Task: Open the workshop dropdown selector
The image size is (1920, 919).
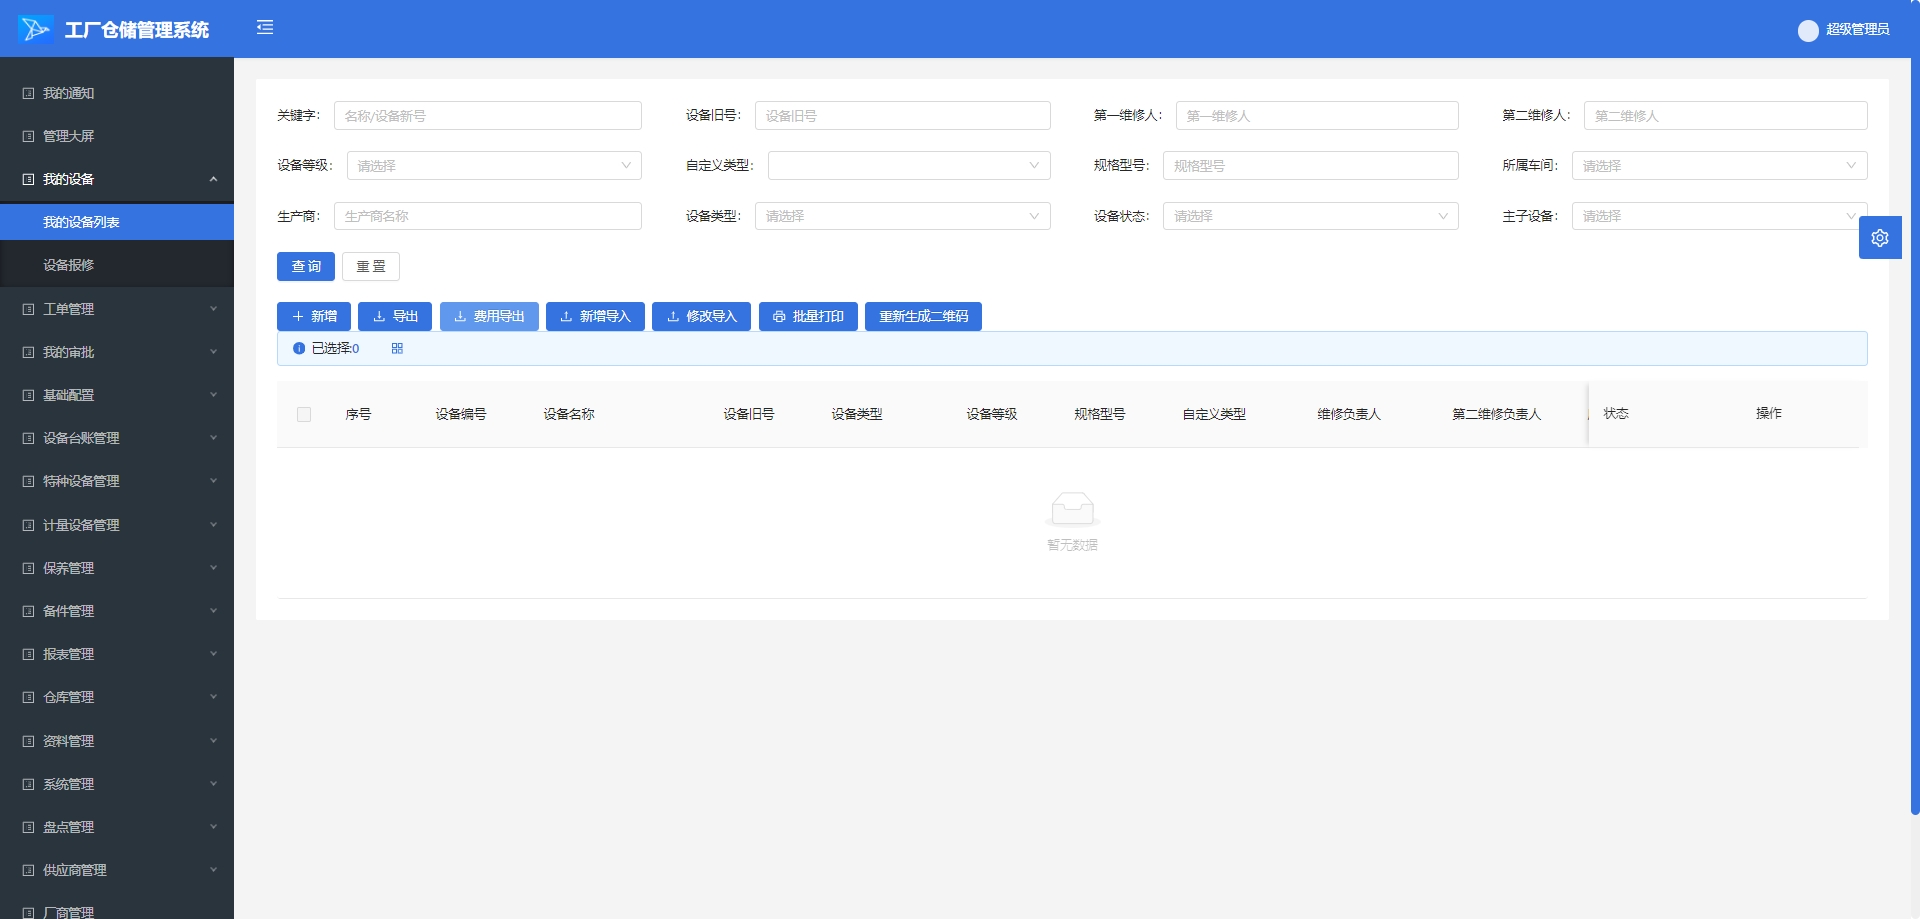Action: pyautogui.click(x=1718, y=166)
